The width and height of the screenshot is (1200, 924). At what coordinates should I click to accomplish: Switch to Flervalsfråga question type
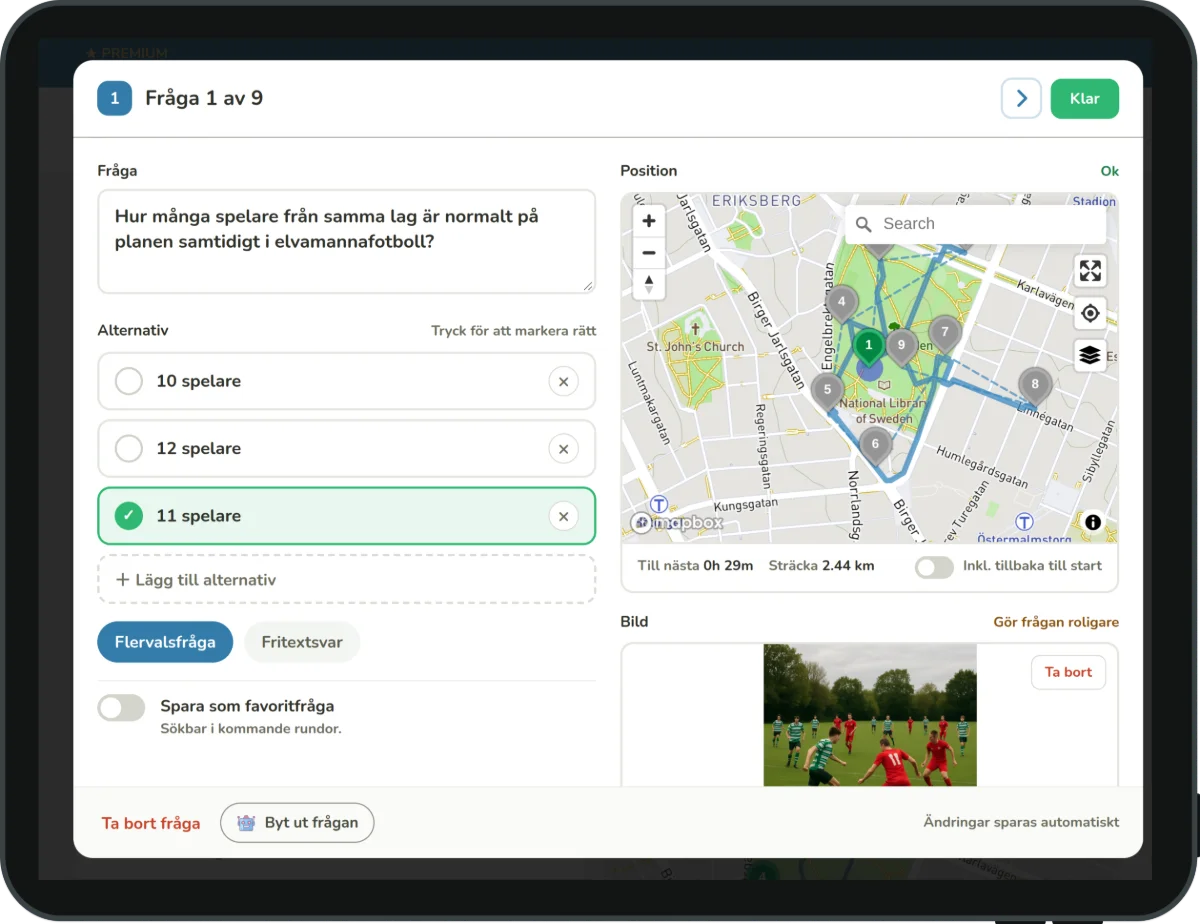coord(165,642)
